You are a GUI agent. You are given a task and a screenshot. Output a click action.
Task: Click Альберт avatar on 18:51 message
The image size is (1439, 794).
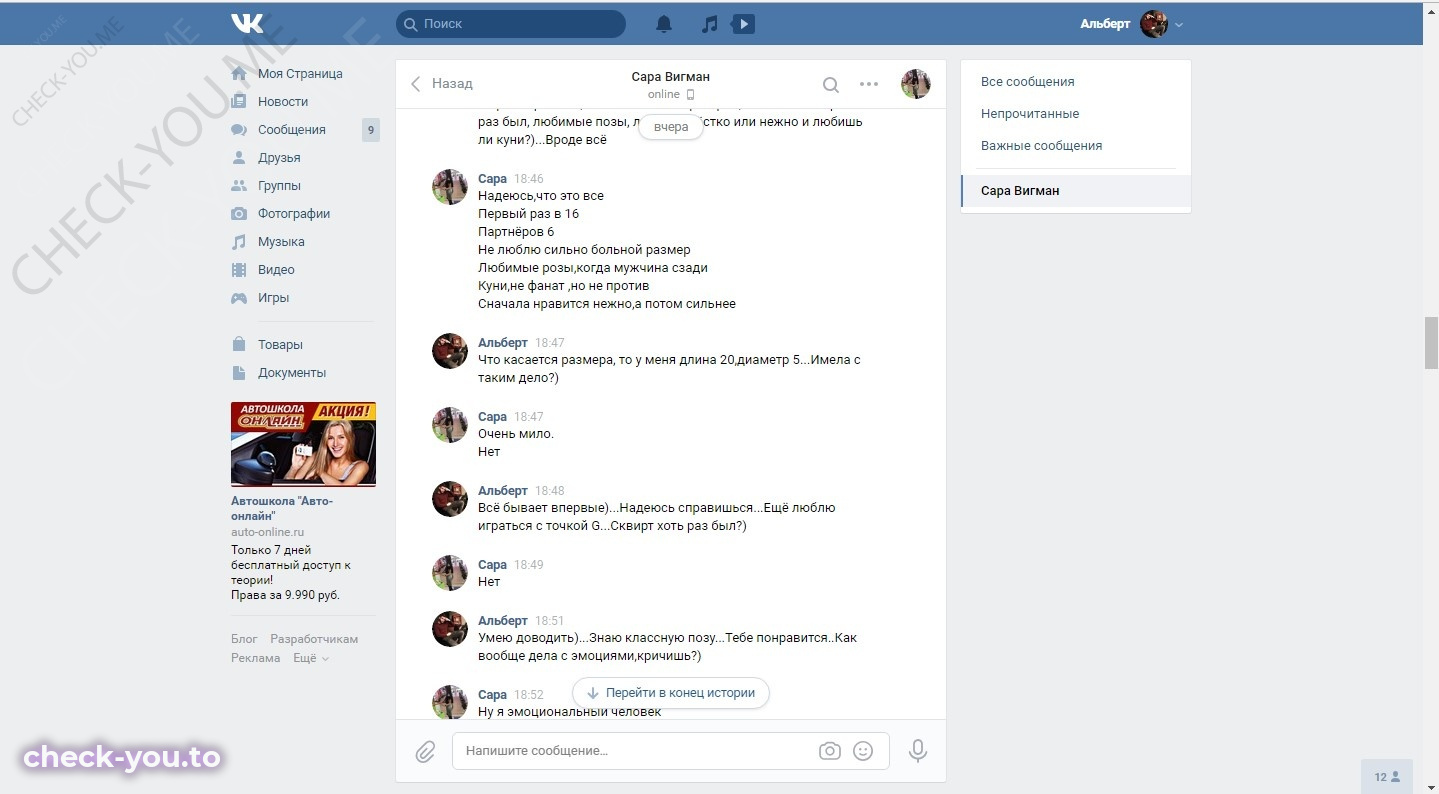coord(450,629)
